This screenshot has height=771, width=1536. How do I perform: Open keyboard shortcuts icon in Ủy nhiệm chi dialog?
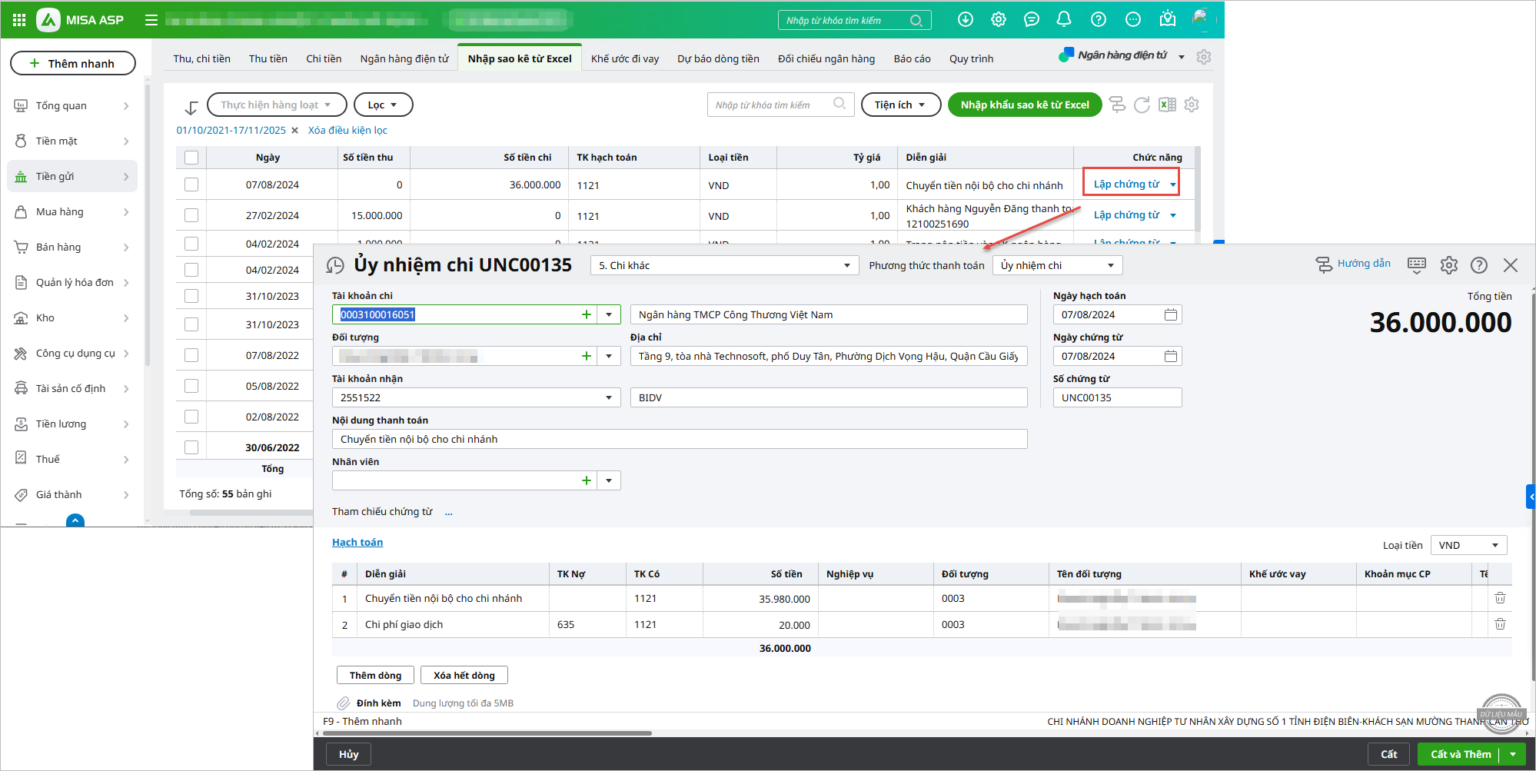point(1416,264)
